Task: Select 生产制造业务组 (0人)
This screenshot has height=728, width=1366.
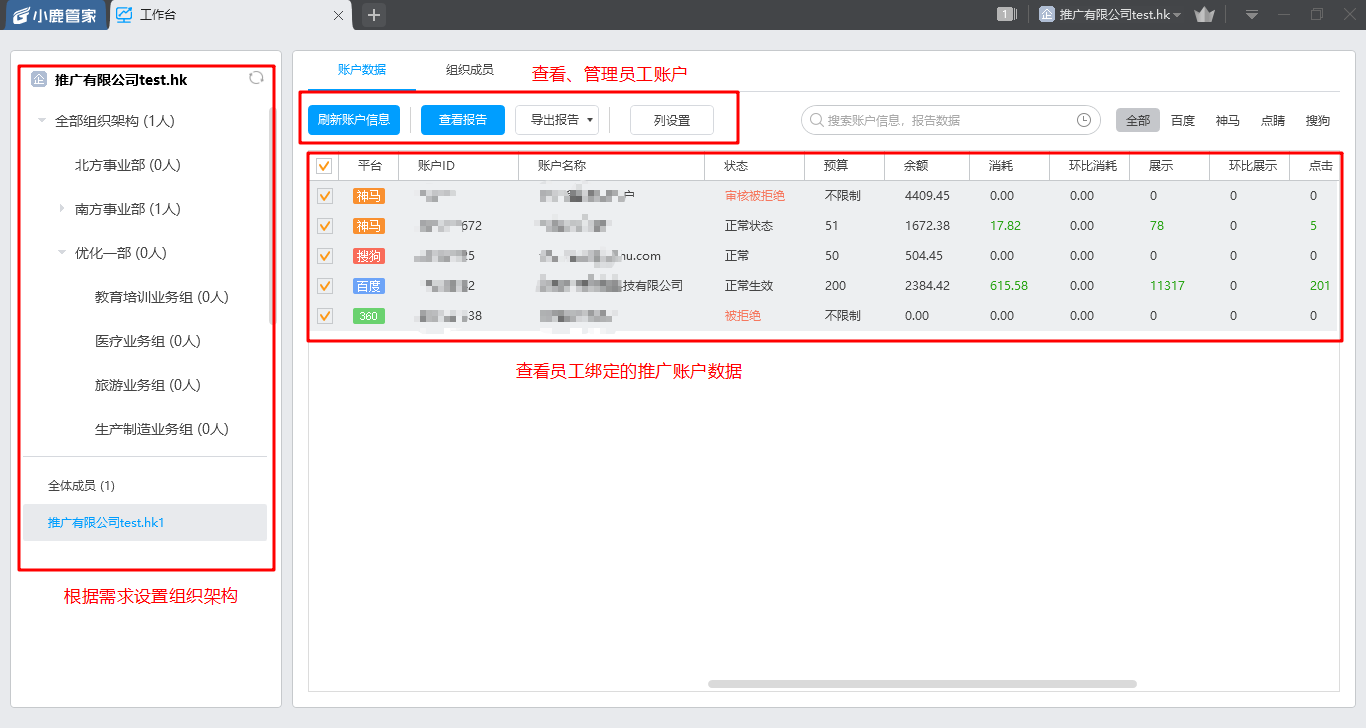Action: (x=162, y=429)
